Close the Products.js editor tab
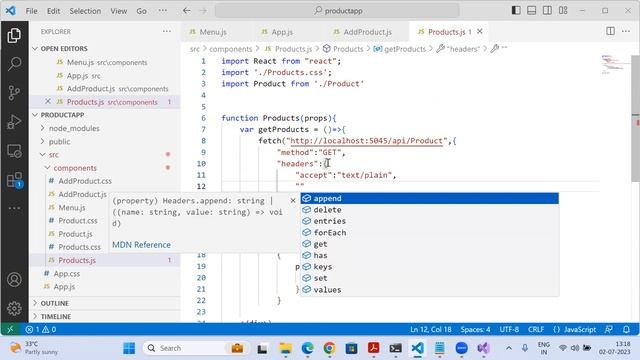Viewport: 640px width, 360px height. tap(480, 31)
